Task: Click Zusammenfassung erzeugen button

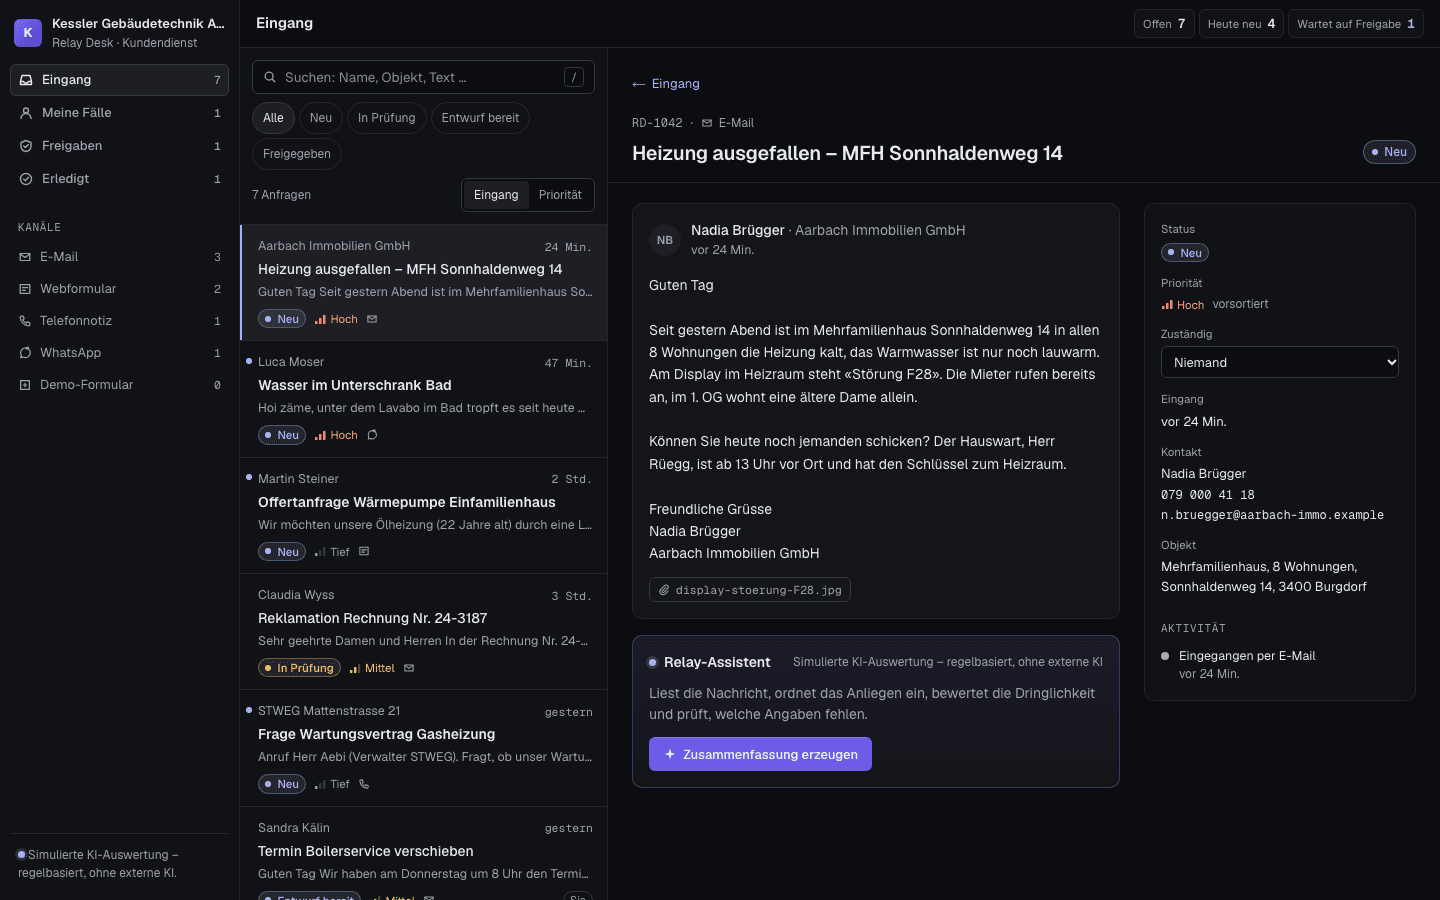Action: pyautogui.click(x=760, y=754)
